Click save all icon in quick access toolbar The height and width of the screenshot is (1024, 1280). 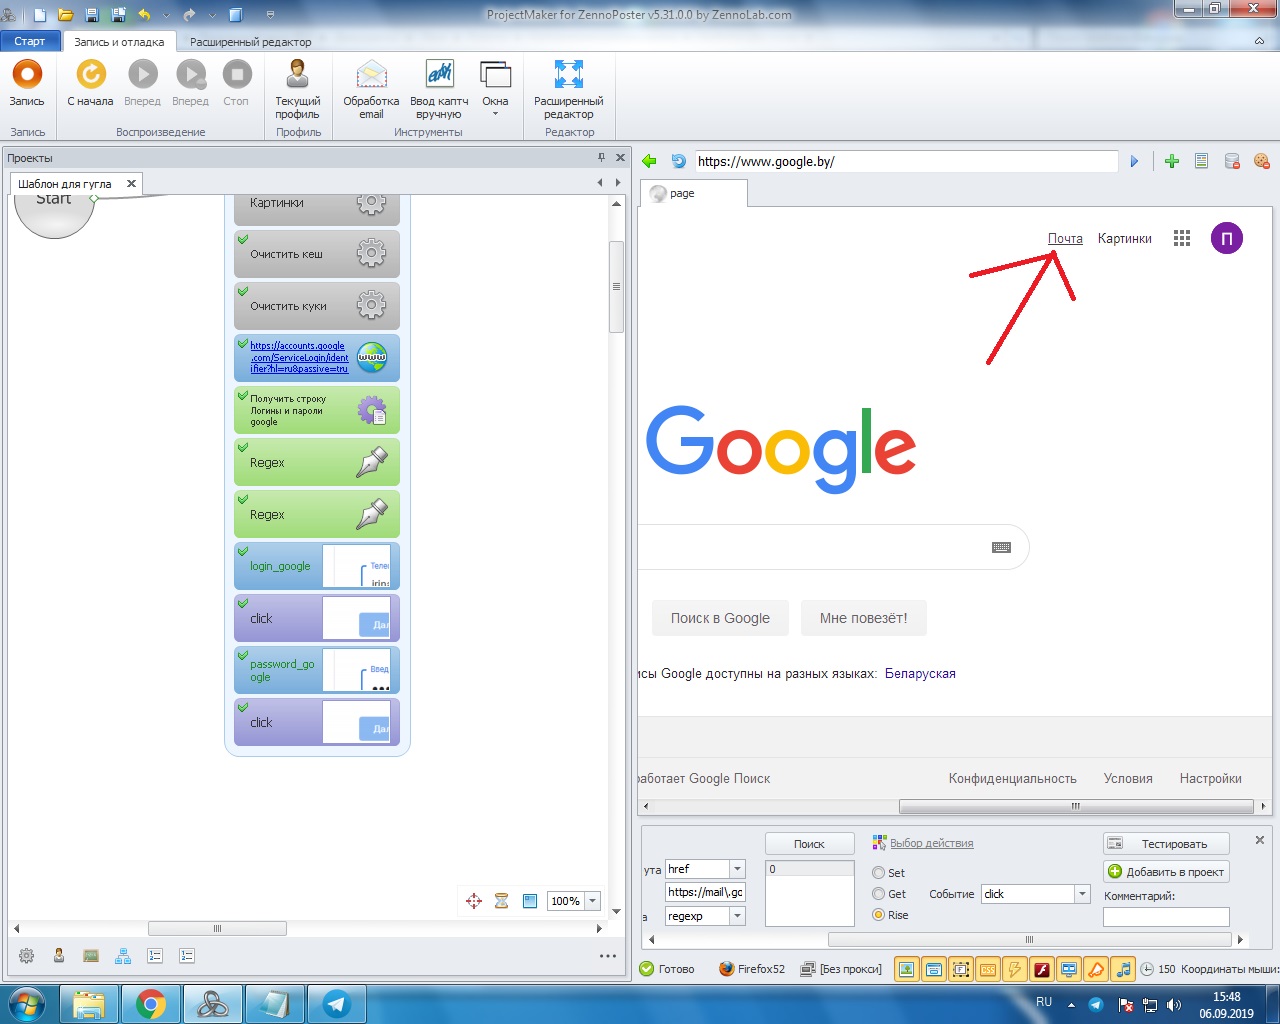tap(118, 15)
